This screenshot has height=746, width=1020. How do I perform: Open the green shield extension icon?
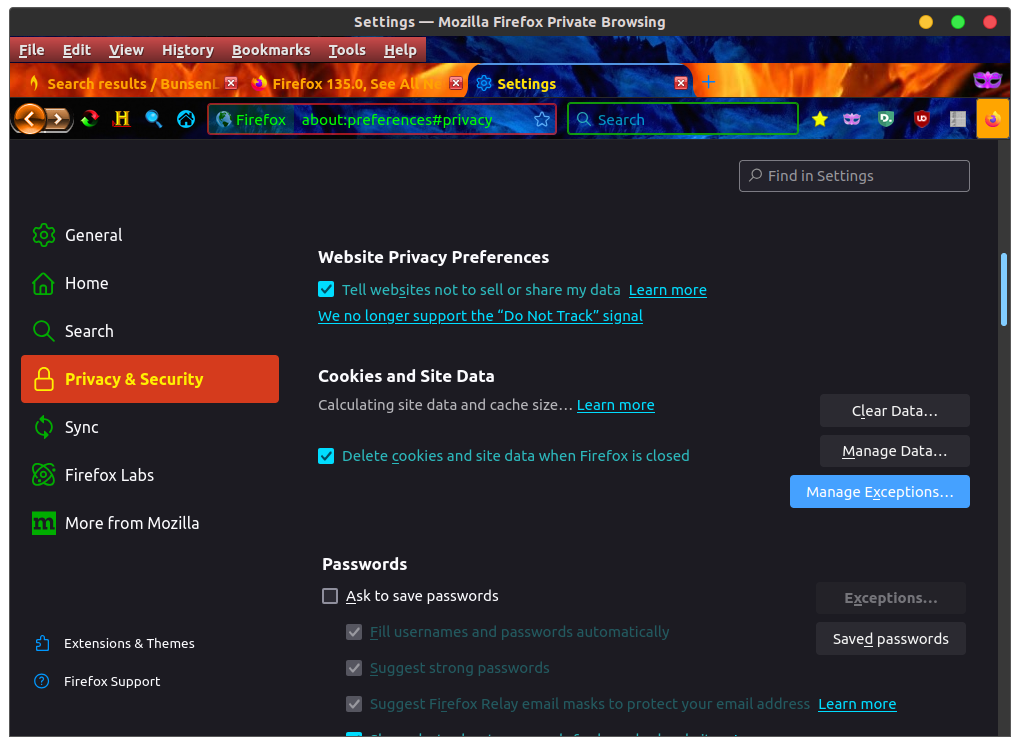885,119
